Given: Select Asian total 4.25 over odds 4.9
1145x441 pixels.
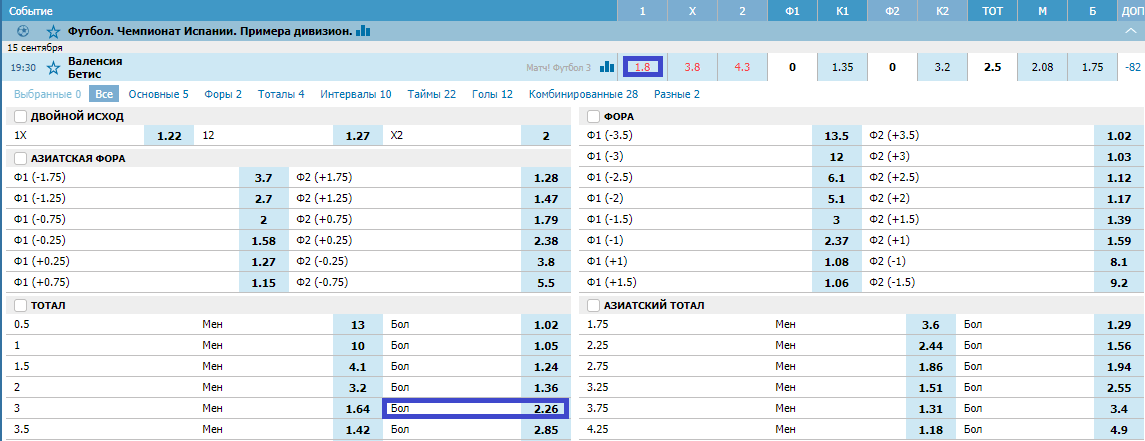Looking at the screenshot, I should (1119, 429).
